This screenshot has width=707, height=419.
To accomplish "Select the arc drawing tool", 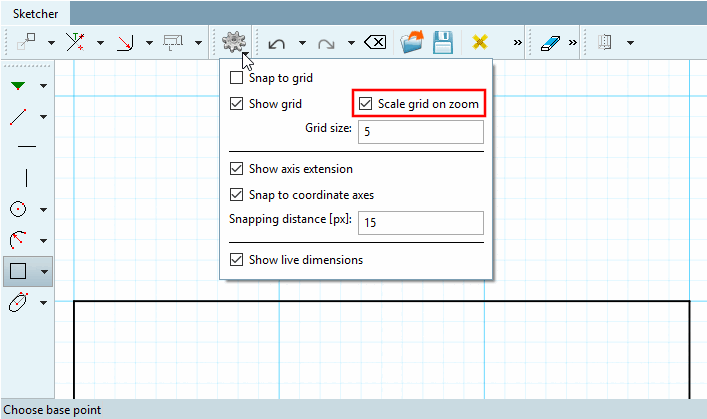I will [x=18, y=240].
